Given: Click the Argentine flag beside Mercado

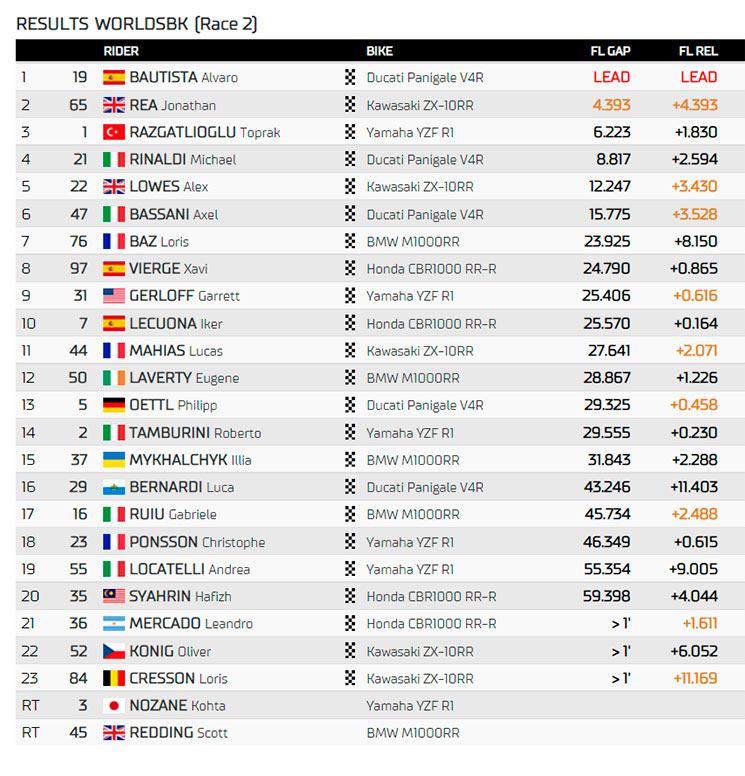Looking at the screenshot, I should (x=114, y=623).
